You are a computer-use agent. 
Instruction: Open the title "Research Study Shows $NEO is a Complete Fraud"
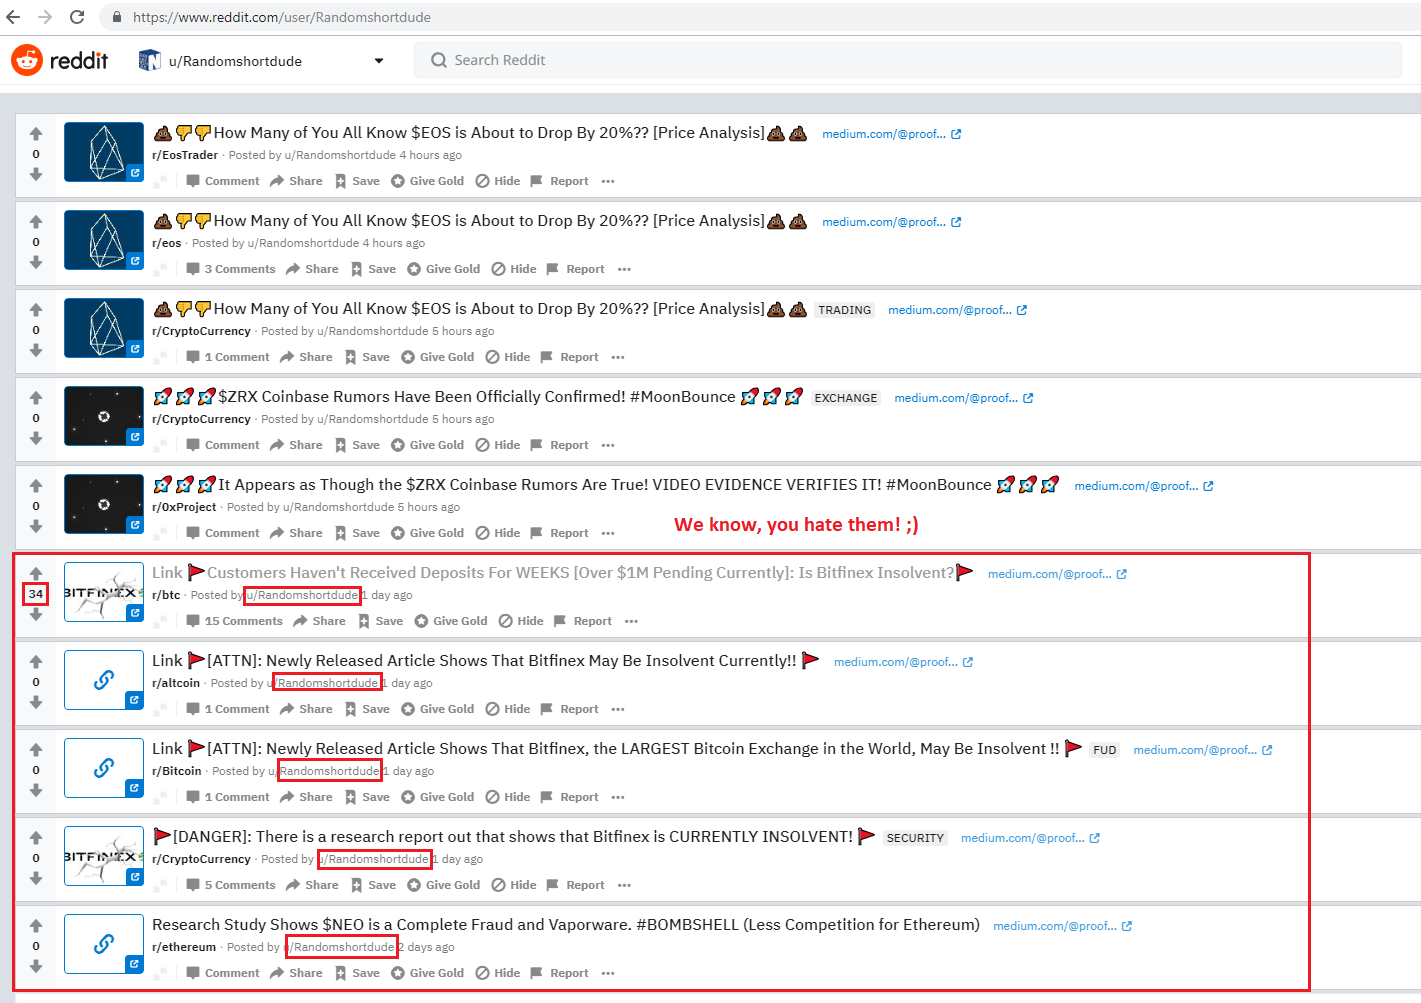pos(566,925)
